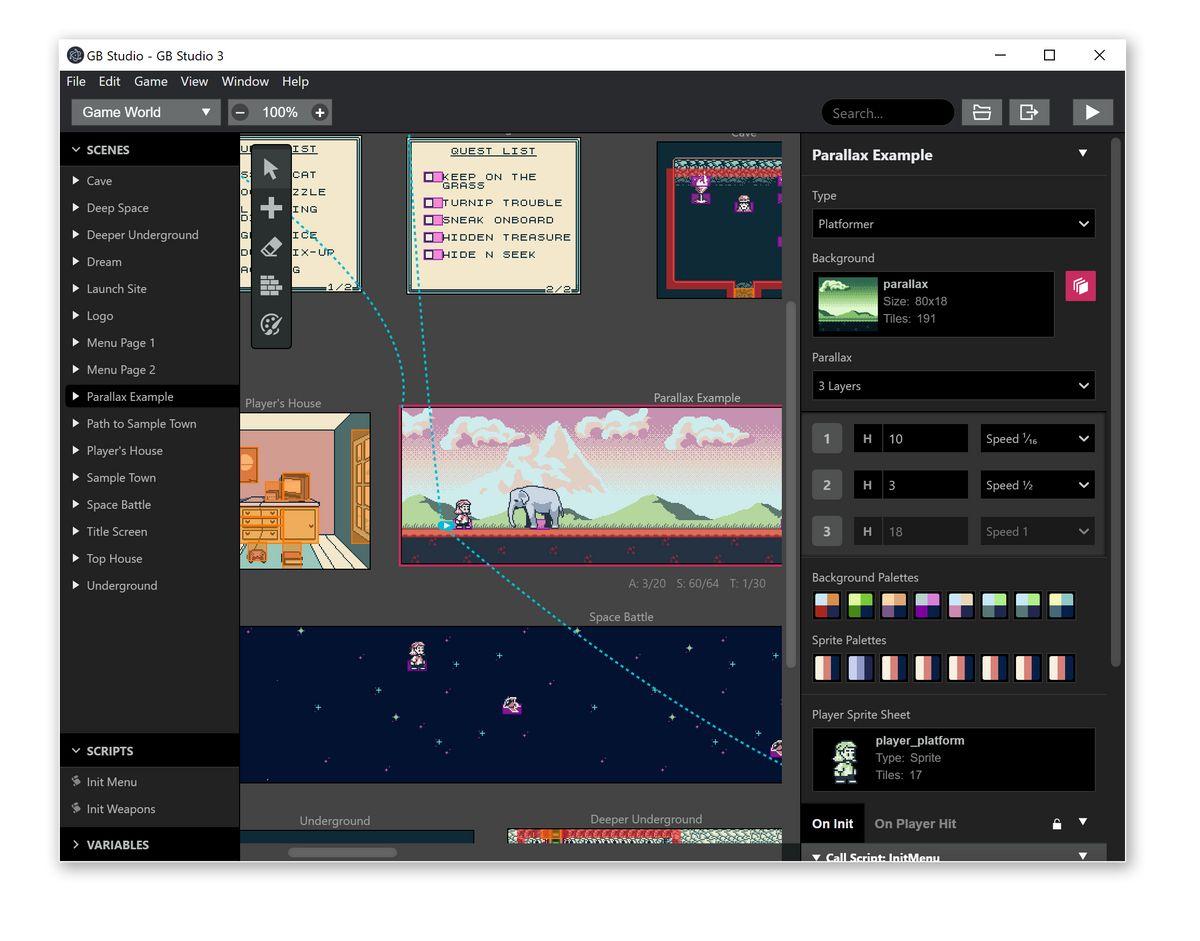Switch to the On Player Hit tab

coord(915,824)
